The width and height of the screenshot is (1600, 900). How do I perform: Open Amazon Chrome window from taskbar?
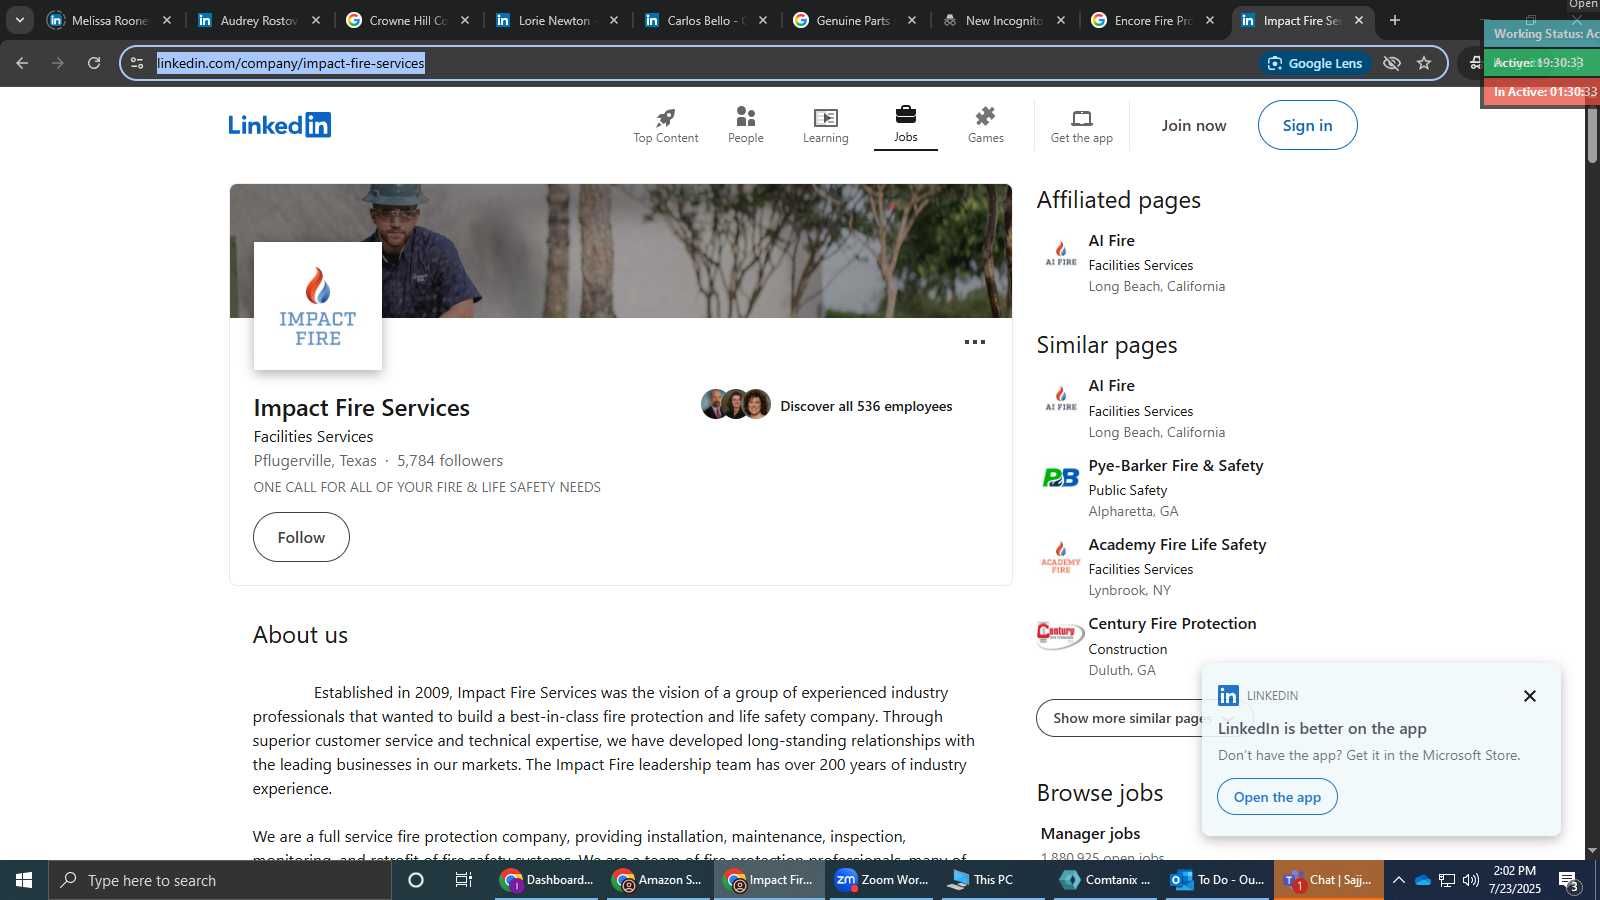tap(659, 880)
